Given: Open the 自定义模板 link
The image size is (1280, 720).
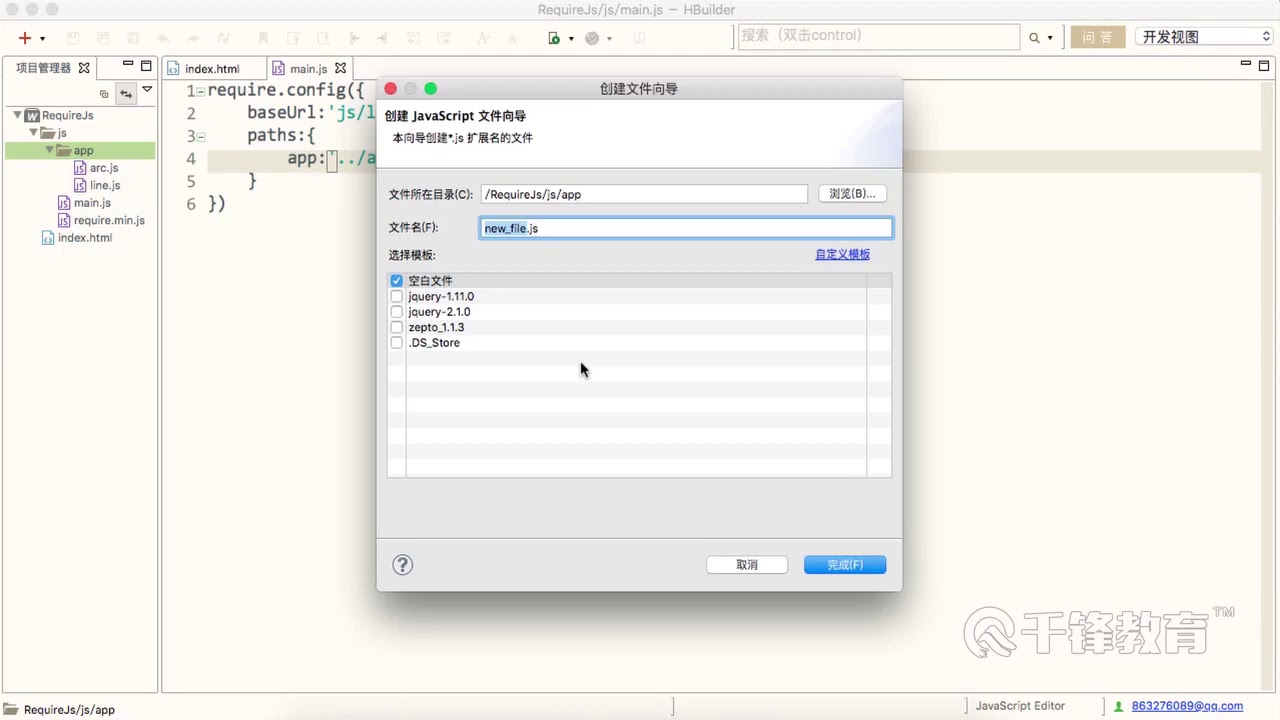Looking at the screenshot, I should coord(842,254).
